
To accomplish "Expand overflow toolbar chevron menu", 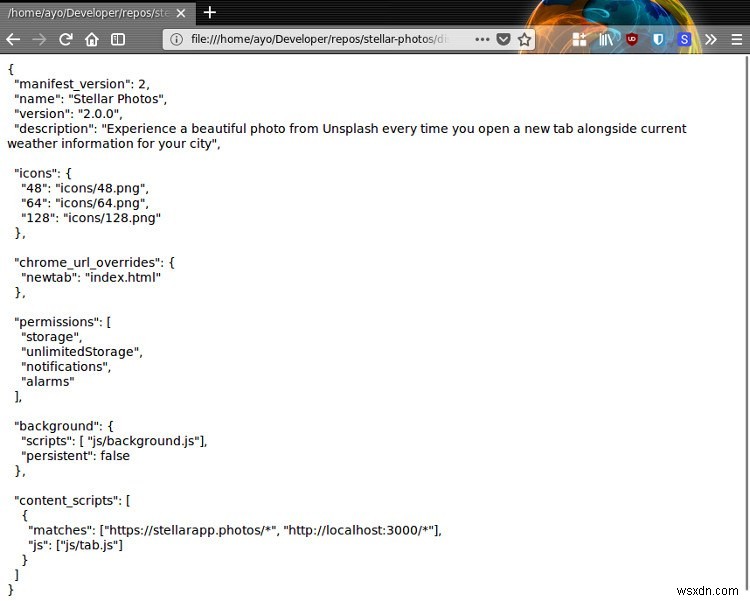I will 711,39.
